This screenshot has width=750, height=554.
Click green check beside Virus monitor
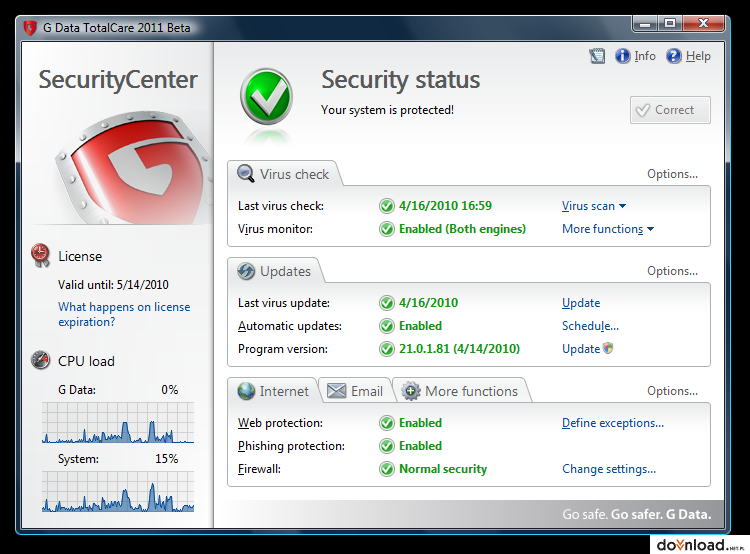(x=386, y=229)
